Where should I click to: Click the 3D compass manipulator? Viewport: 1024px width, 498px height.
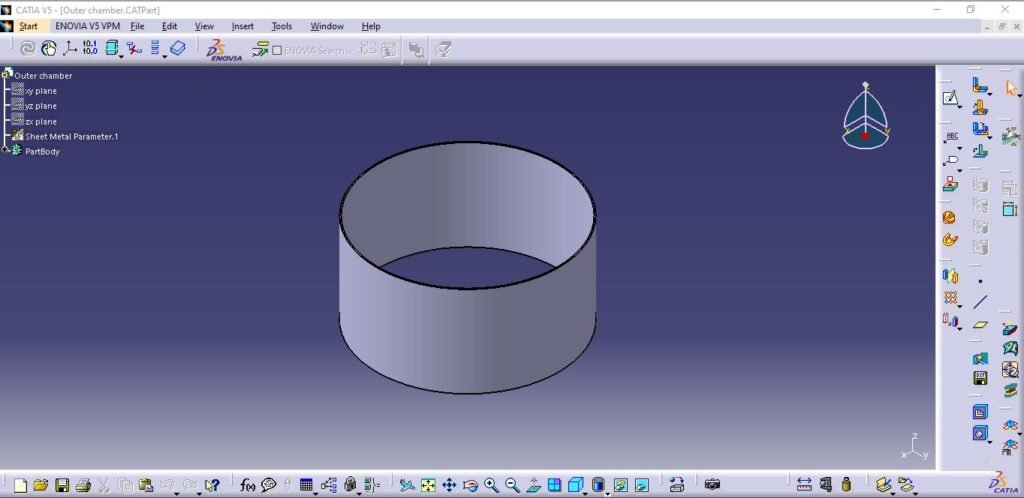pyautogui.click(x=865, y=116)
